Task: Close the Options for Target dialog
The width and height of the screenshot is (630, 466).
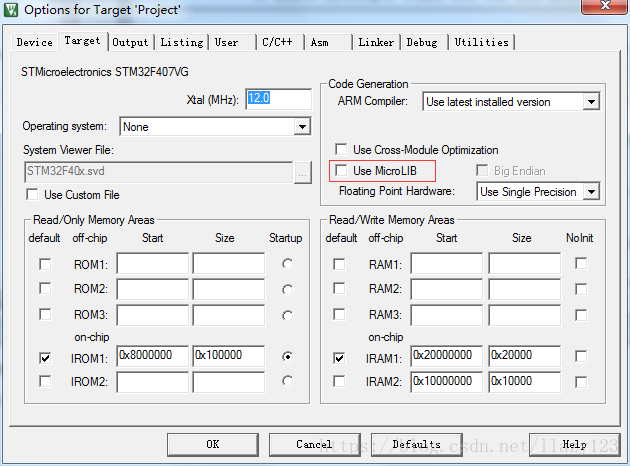Action: pyautogui.click(x=604, y=6)
